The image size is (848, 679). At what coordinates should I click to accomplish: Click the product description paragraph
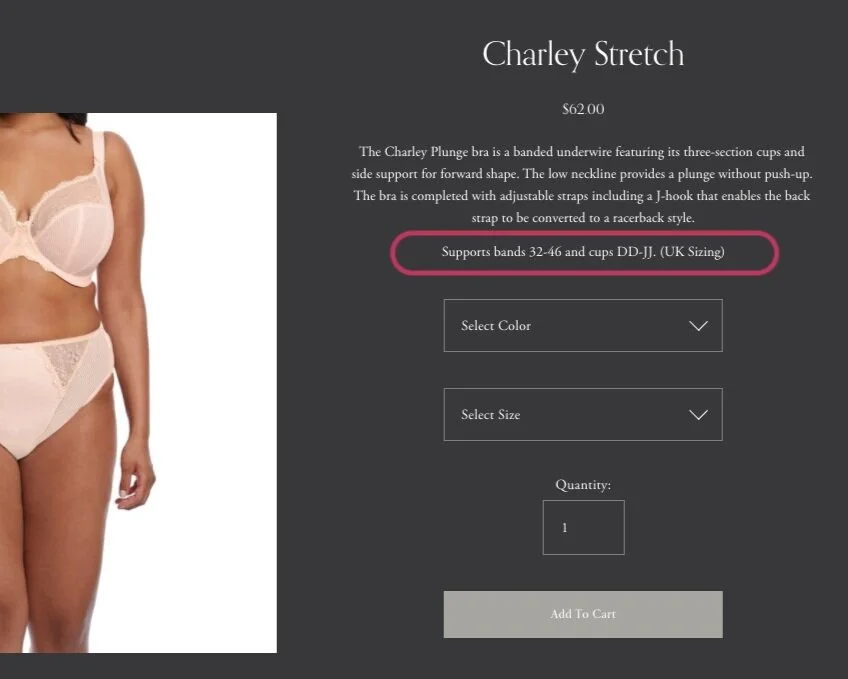(582, 184)
